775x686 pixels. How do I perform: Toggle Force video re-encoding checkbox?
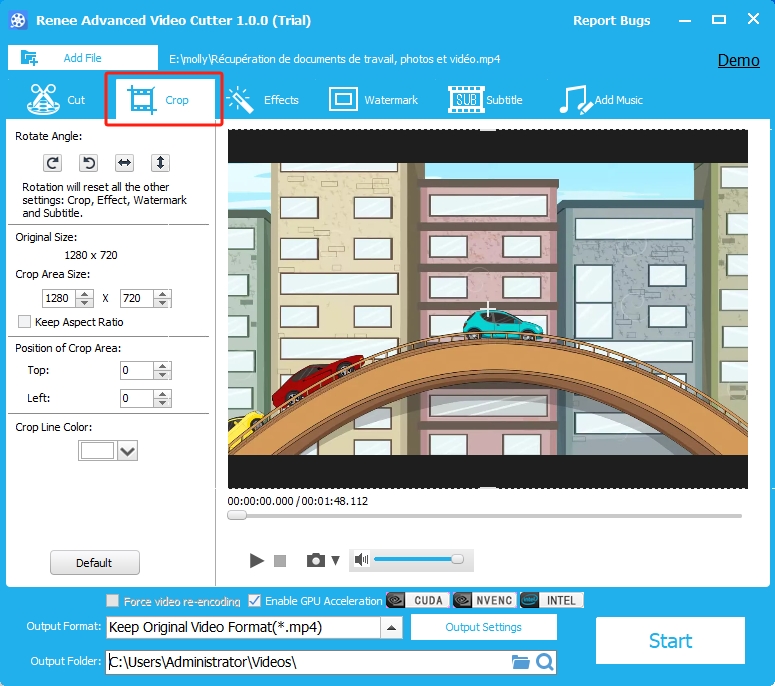point(113,601)
